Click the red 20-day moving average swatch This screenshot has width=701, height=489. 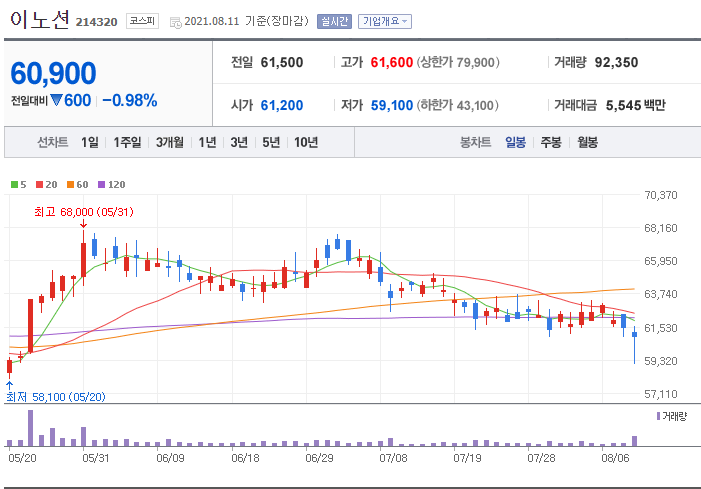tap(39, 185)
